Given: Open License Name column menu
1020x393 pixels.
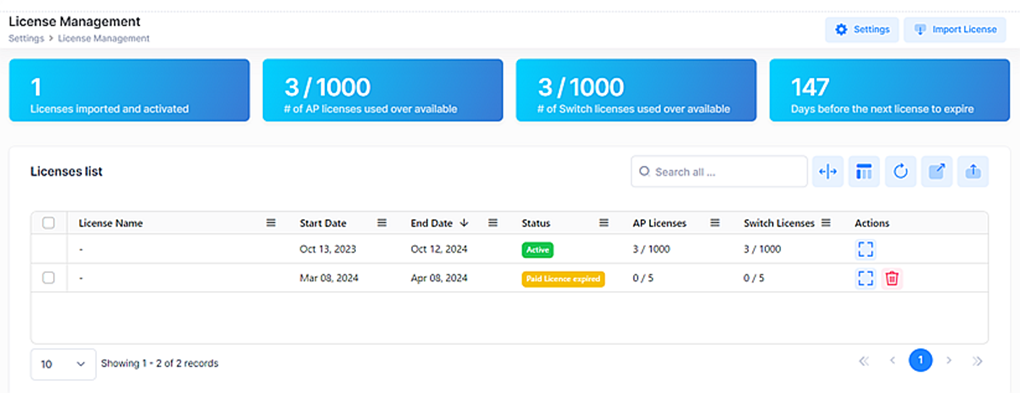Looking at the screenshot, I should pos(271,223).
